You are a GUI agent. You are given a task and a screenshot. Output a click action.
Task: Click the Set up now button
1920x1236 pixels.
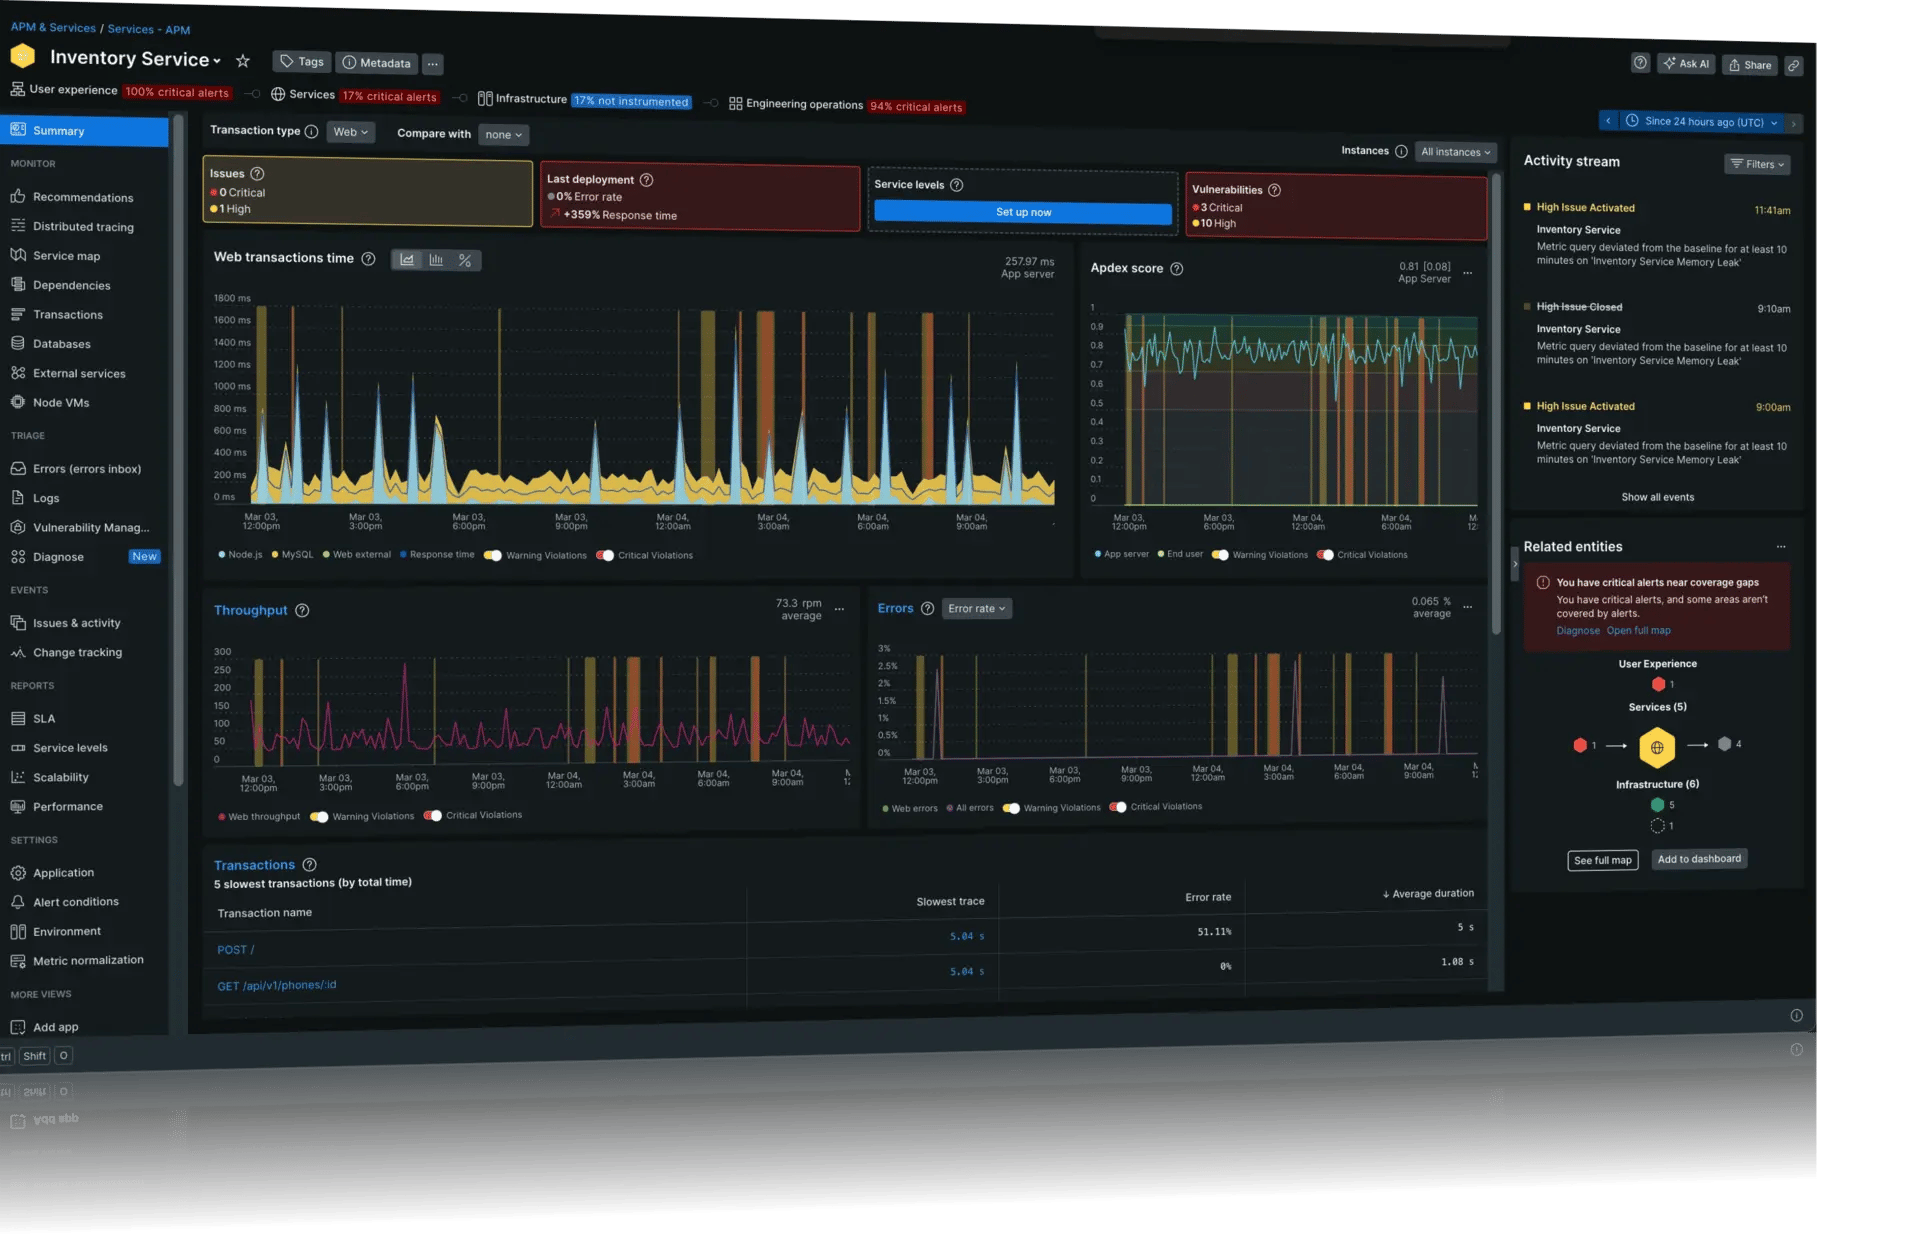point(1022,212)
